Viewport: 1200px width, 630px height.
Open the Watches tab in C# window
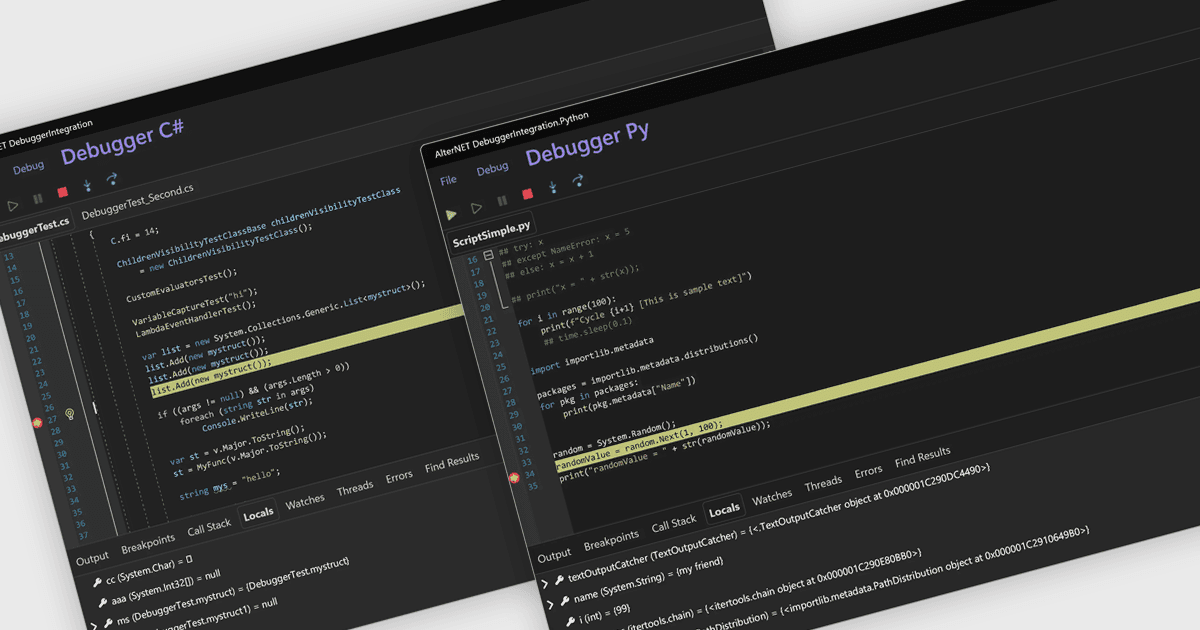pos(305,502)
